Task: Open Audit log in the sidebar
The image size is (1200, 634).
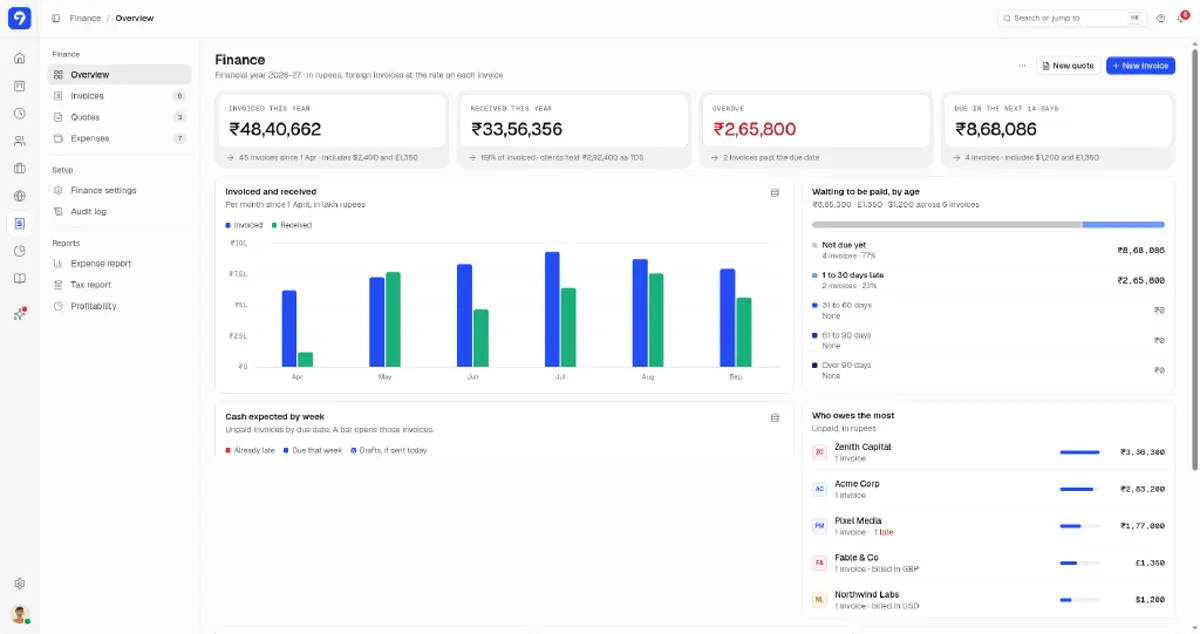Action: tap(119, 211)
